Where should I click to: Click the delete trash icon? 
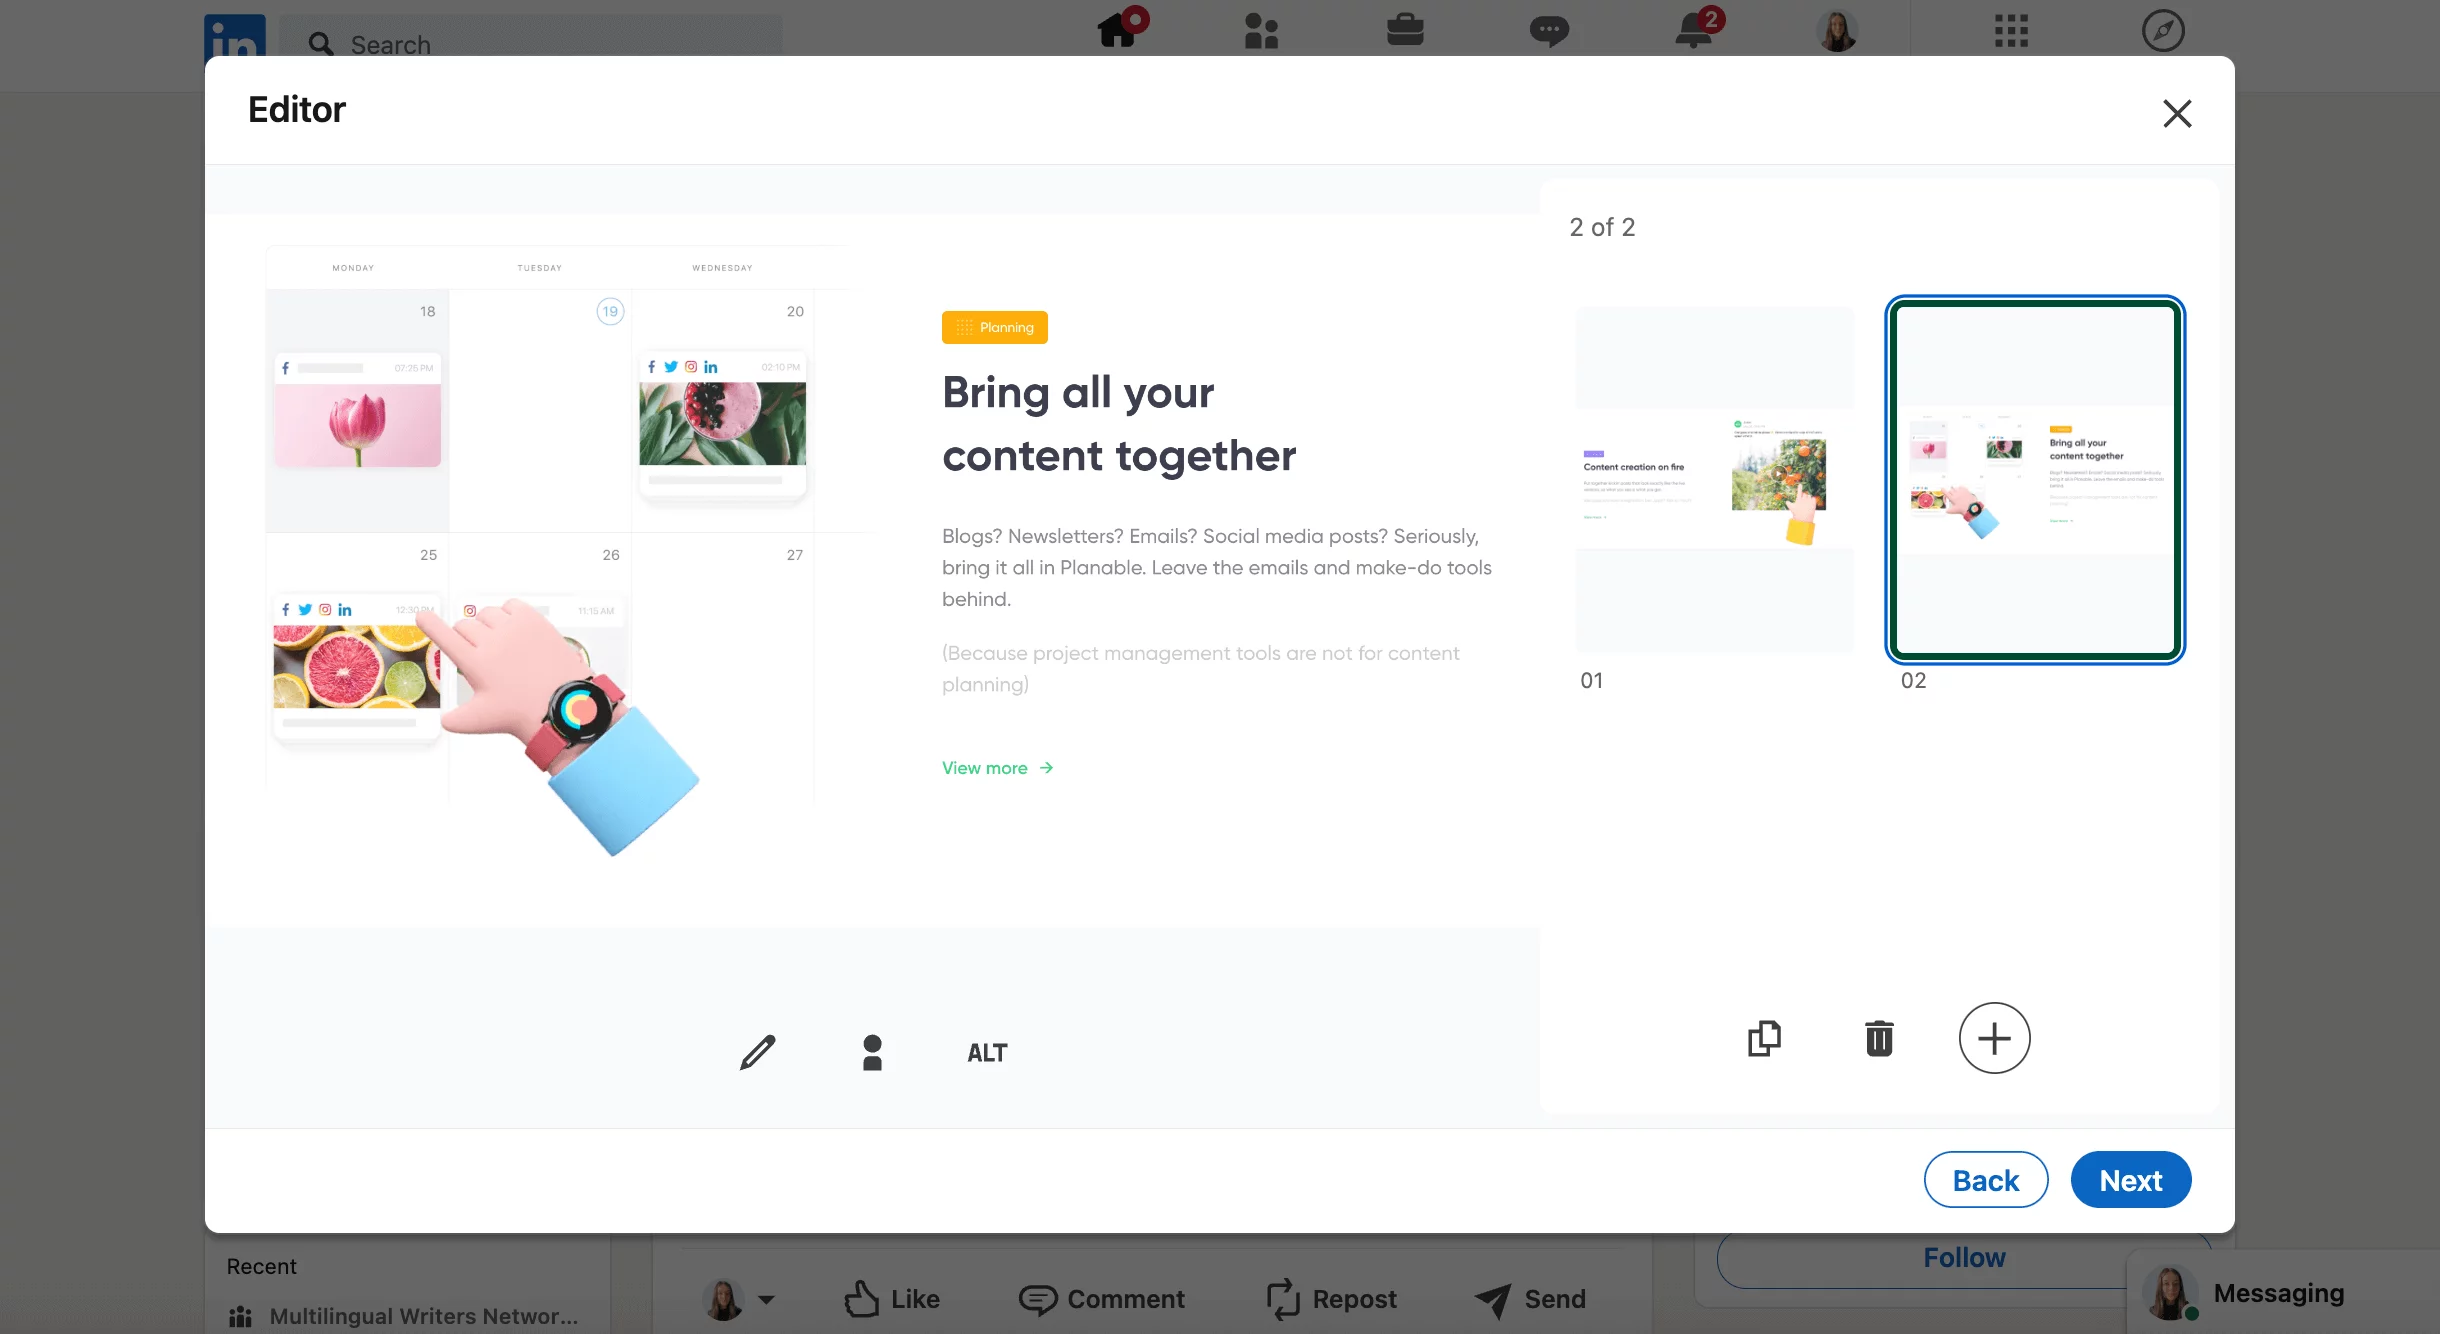click(1878, 1035)
